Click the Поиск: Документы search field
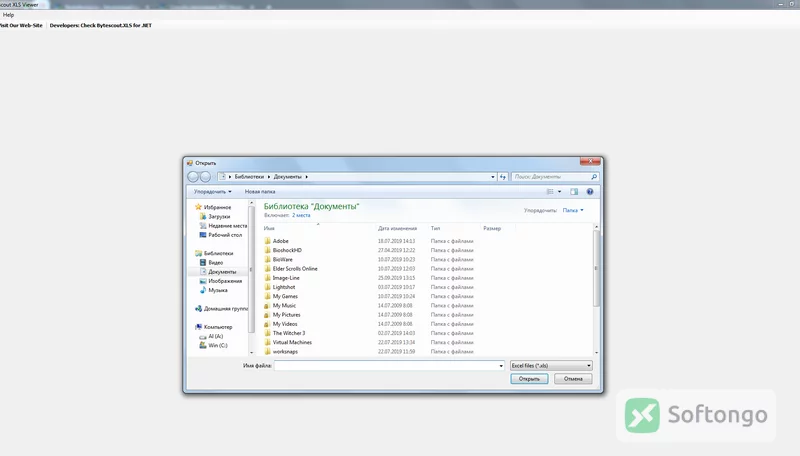The width and height of the screenshot is (800, 456). click(x=551, y=176)
